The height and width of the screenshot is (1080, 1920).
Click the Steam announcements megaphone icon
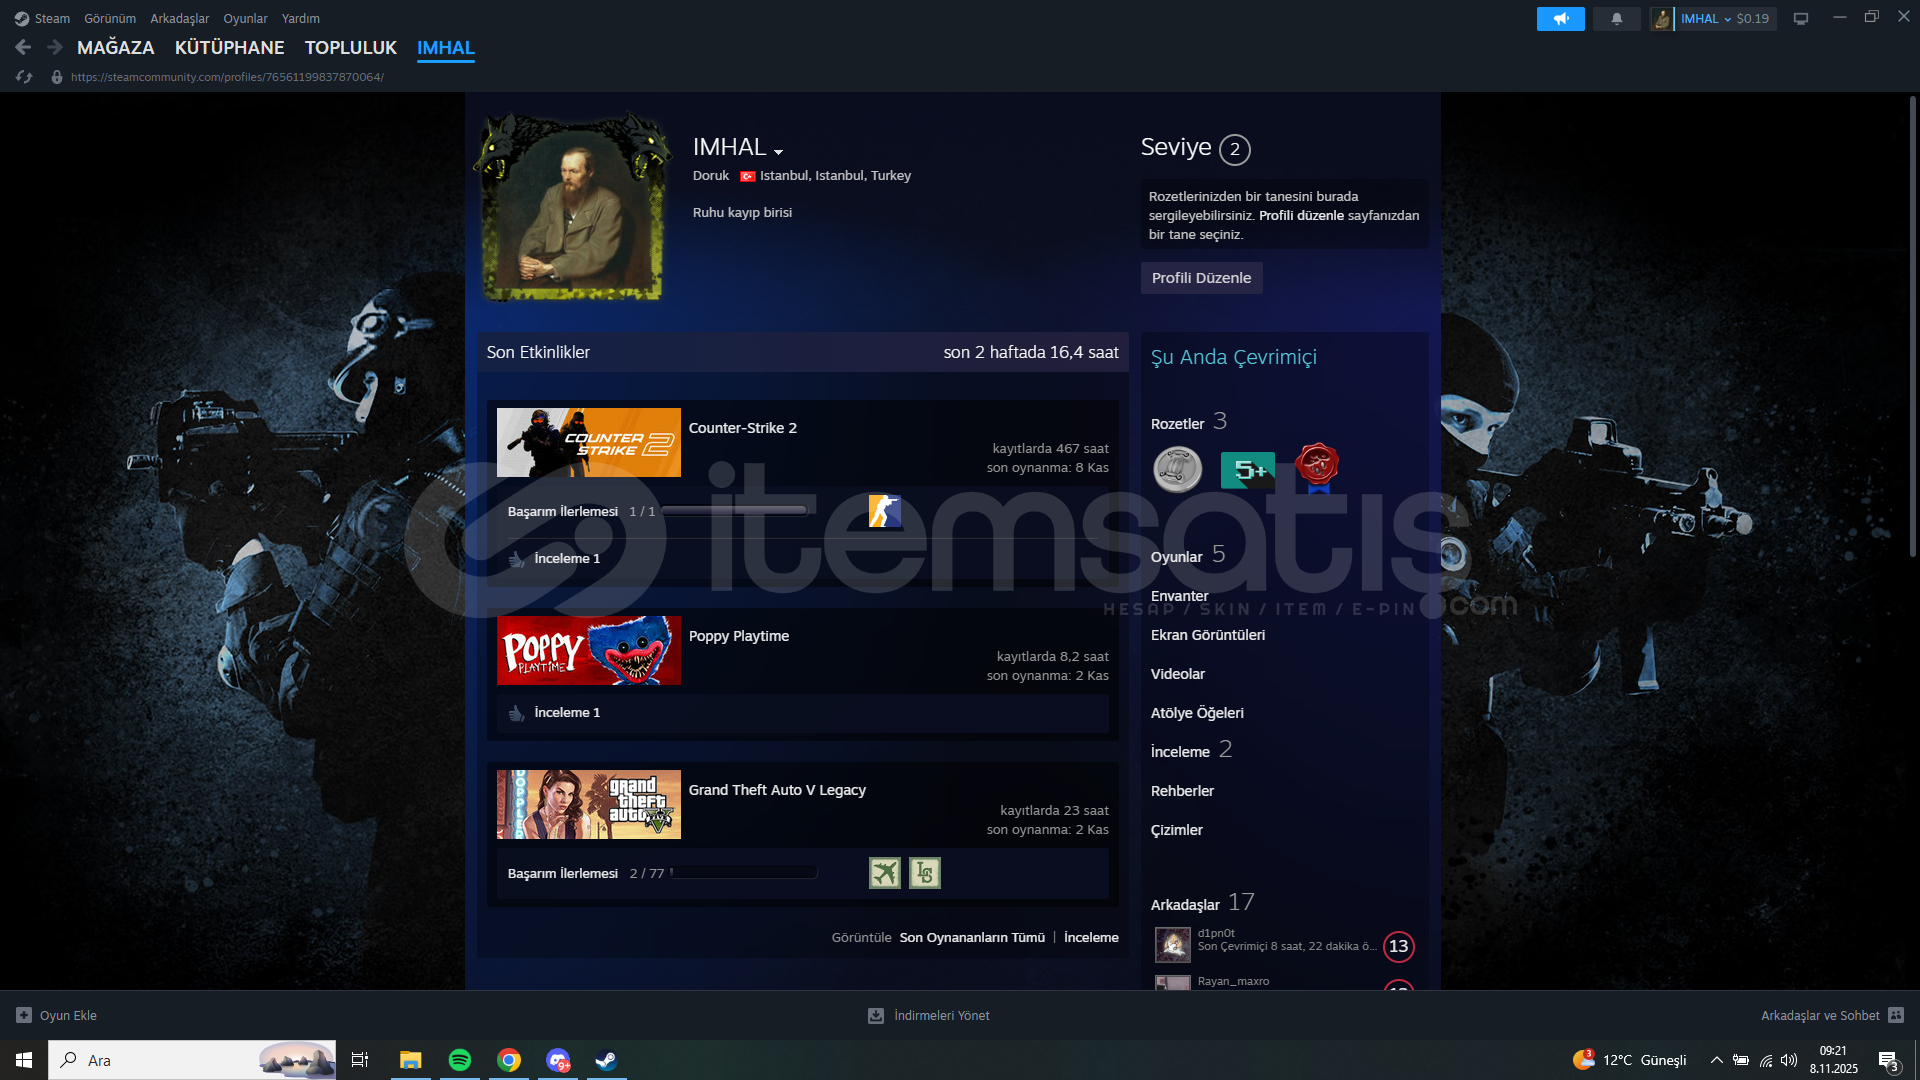click(1560, 19)
